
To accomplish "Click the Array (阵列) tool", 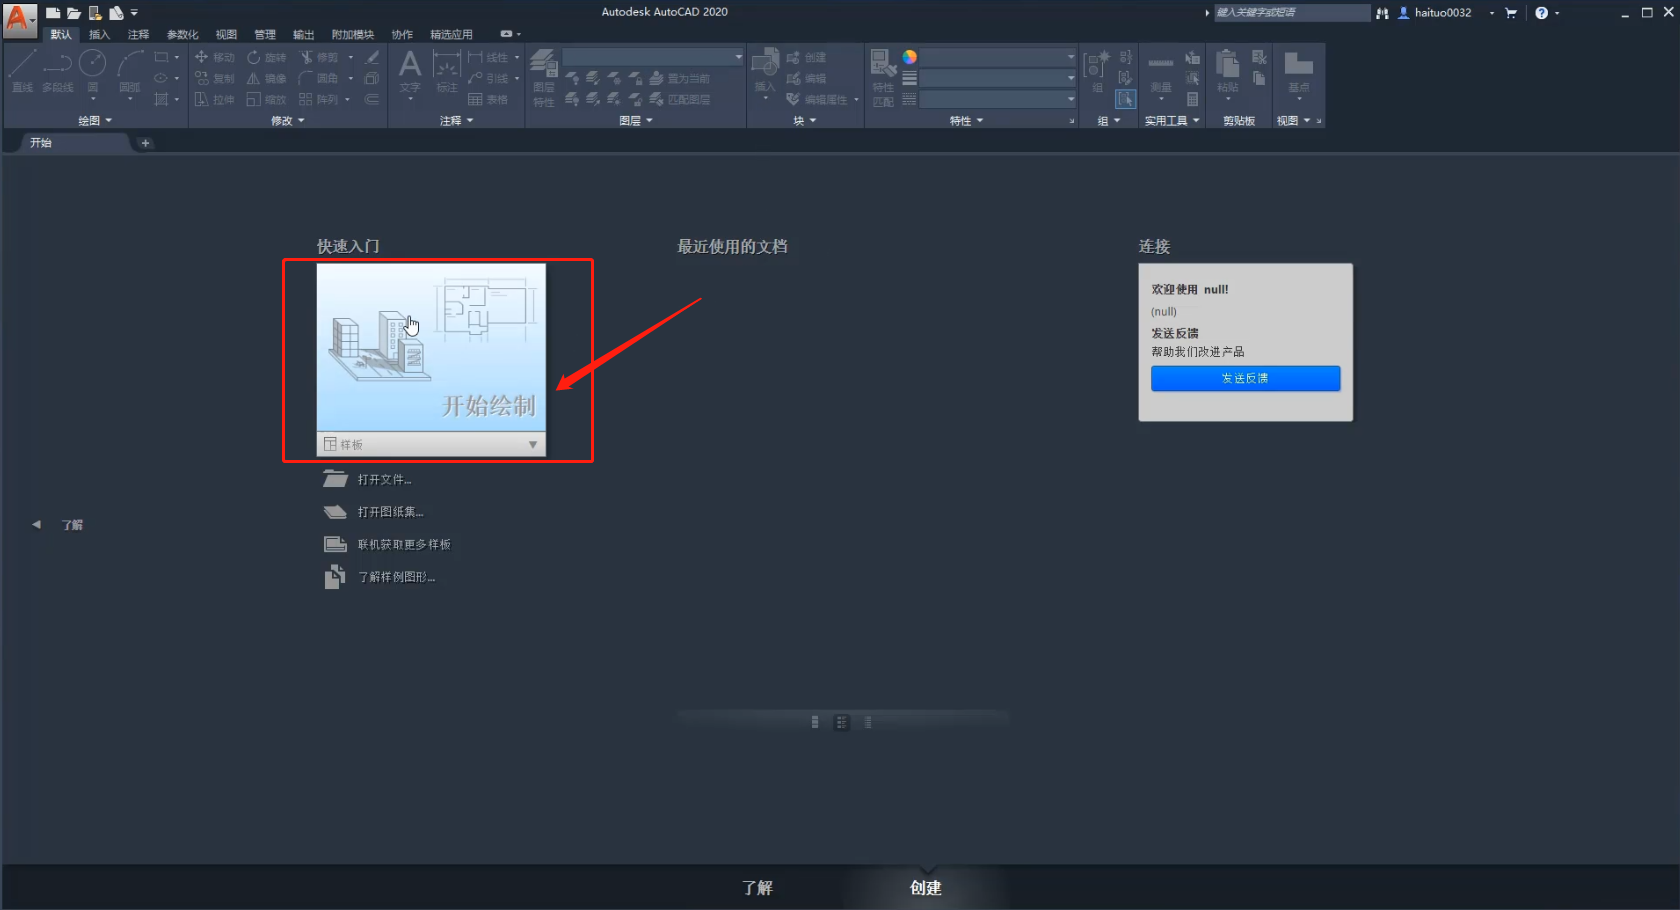I will (x=319, y=99).
